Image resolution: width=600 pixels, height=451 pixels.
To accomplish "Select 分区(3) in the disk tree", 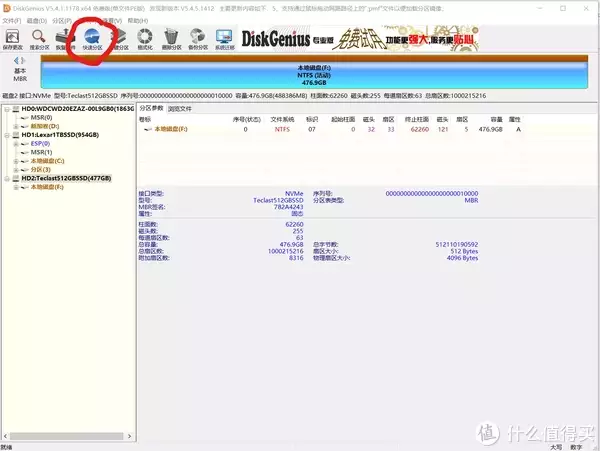I will click(41, 170).
